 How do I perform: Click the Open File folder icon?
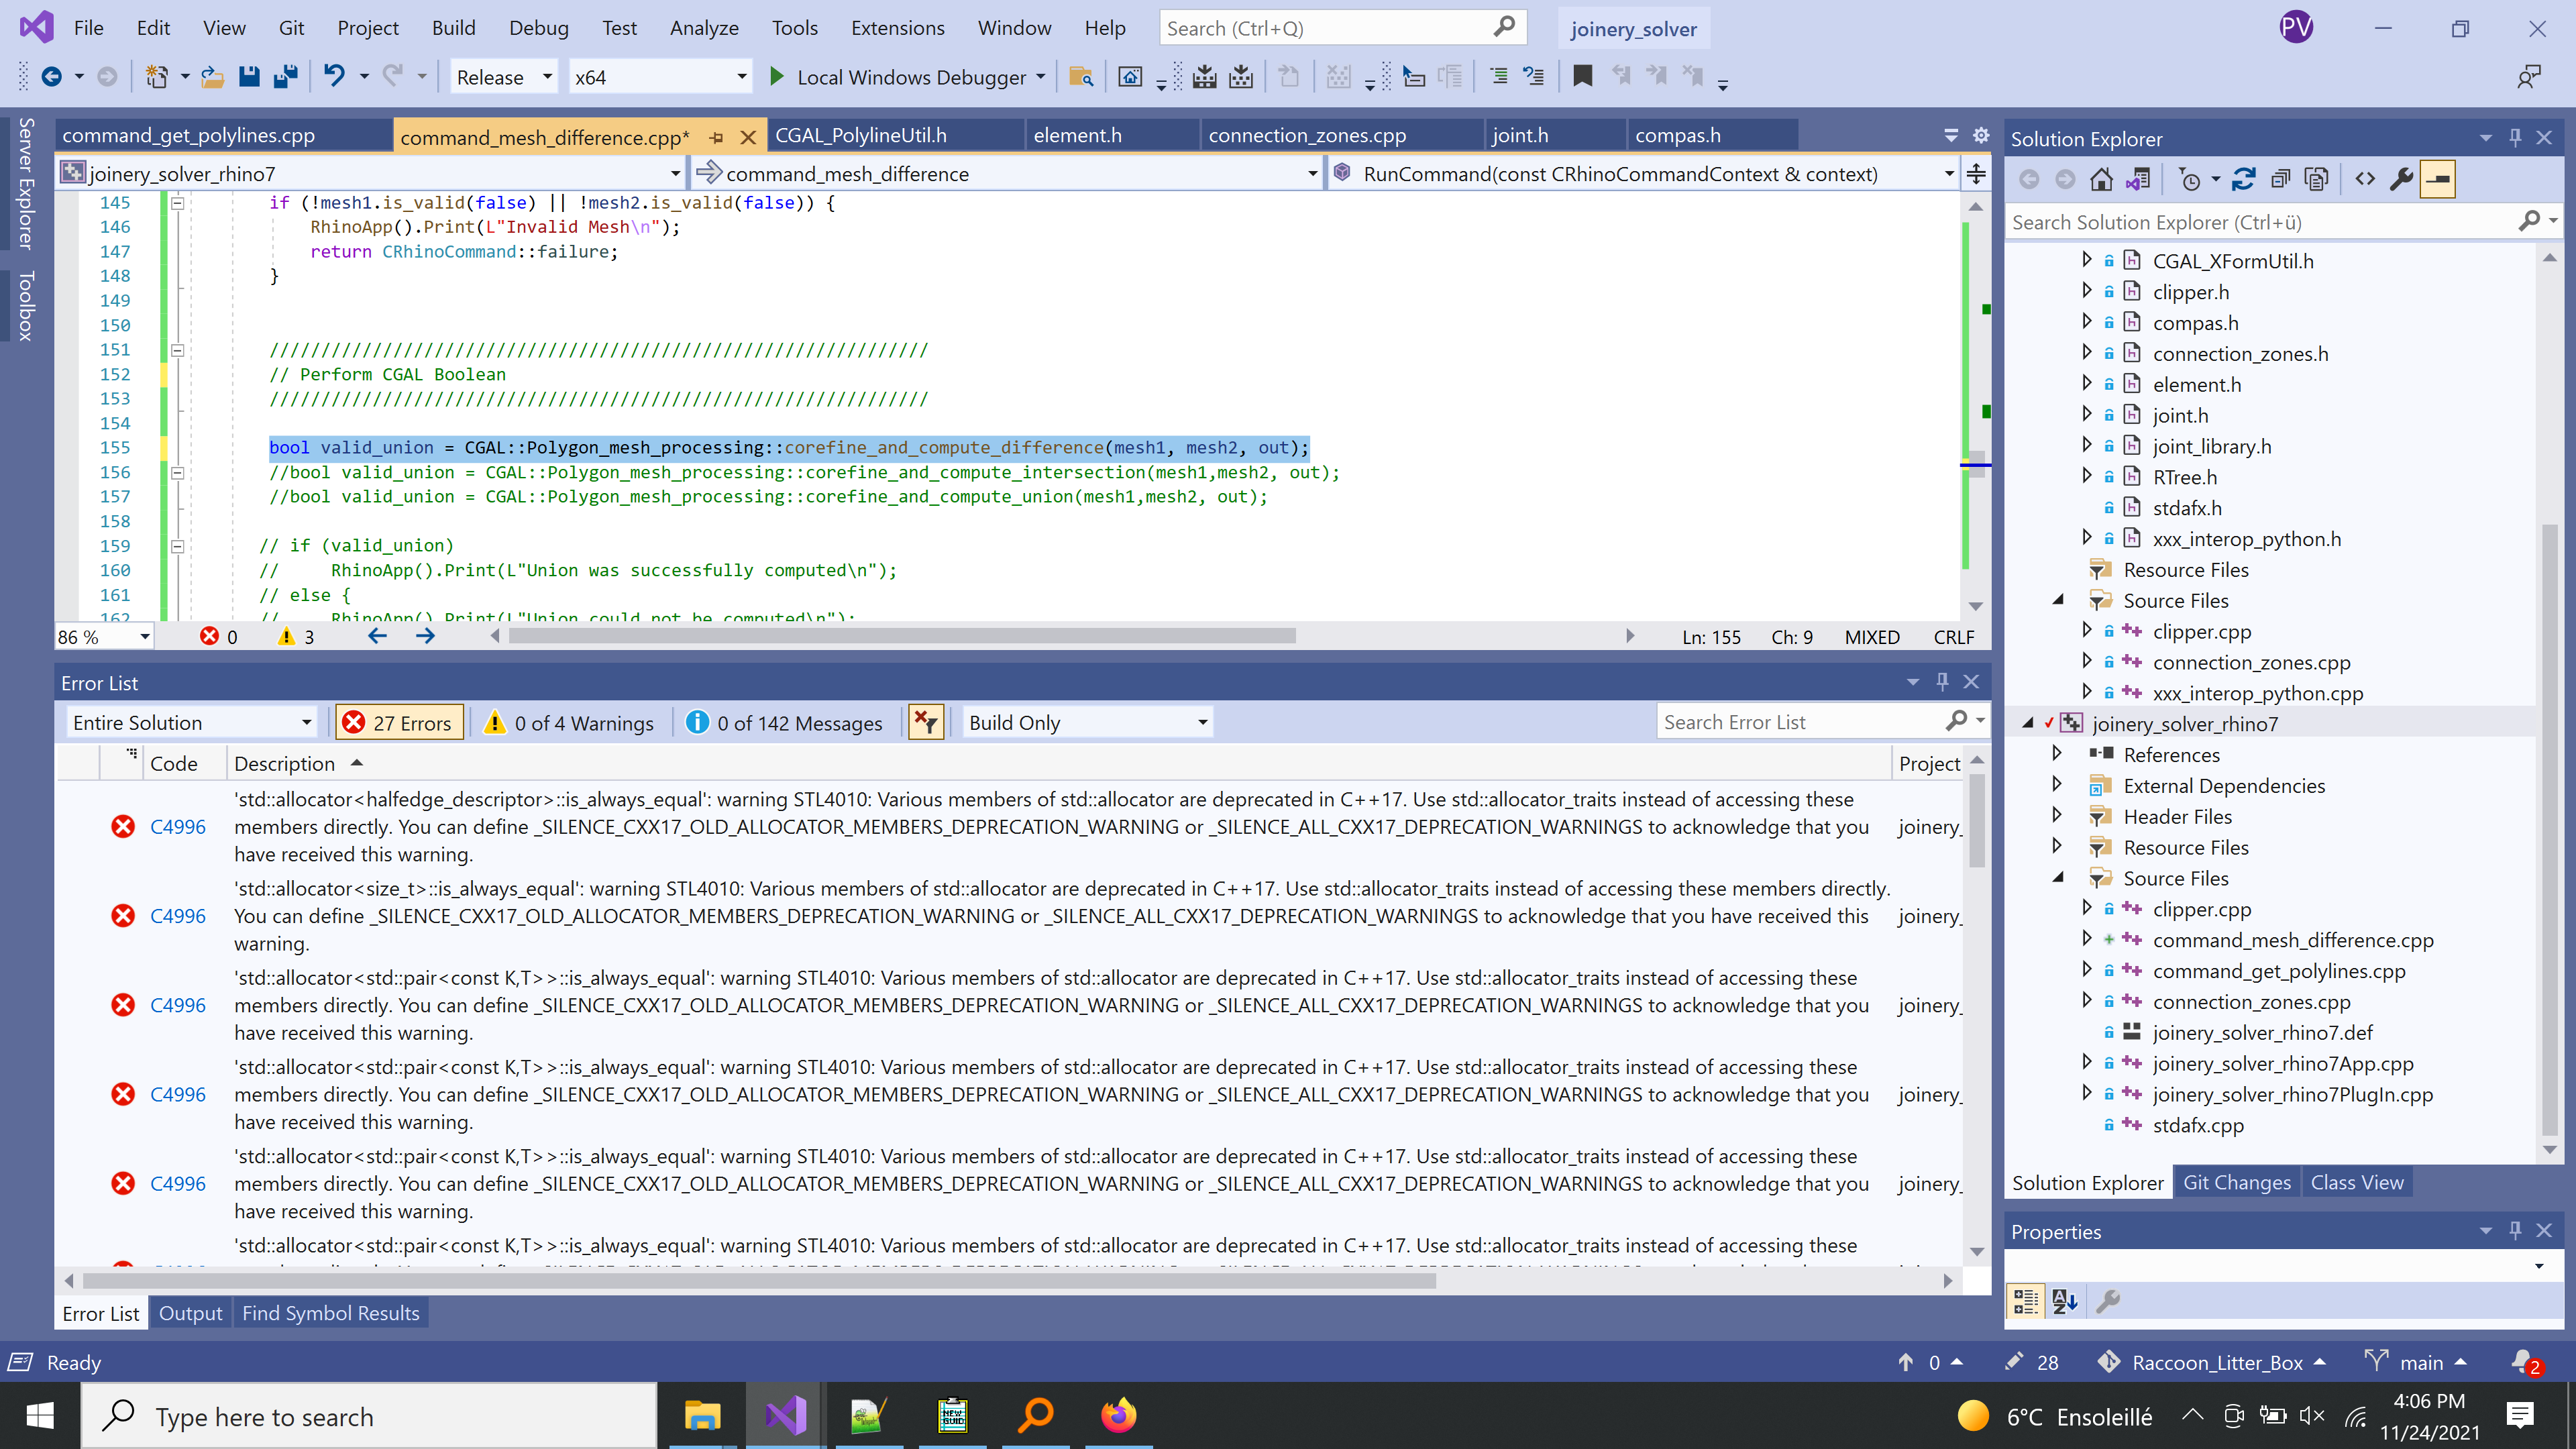point(212,77)
